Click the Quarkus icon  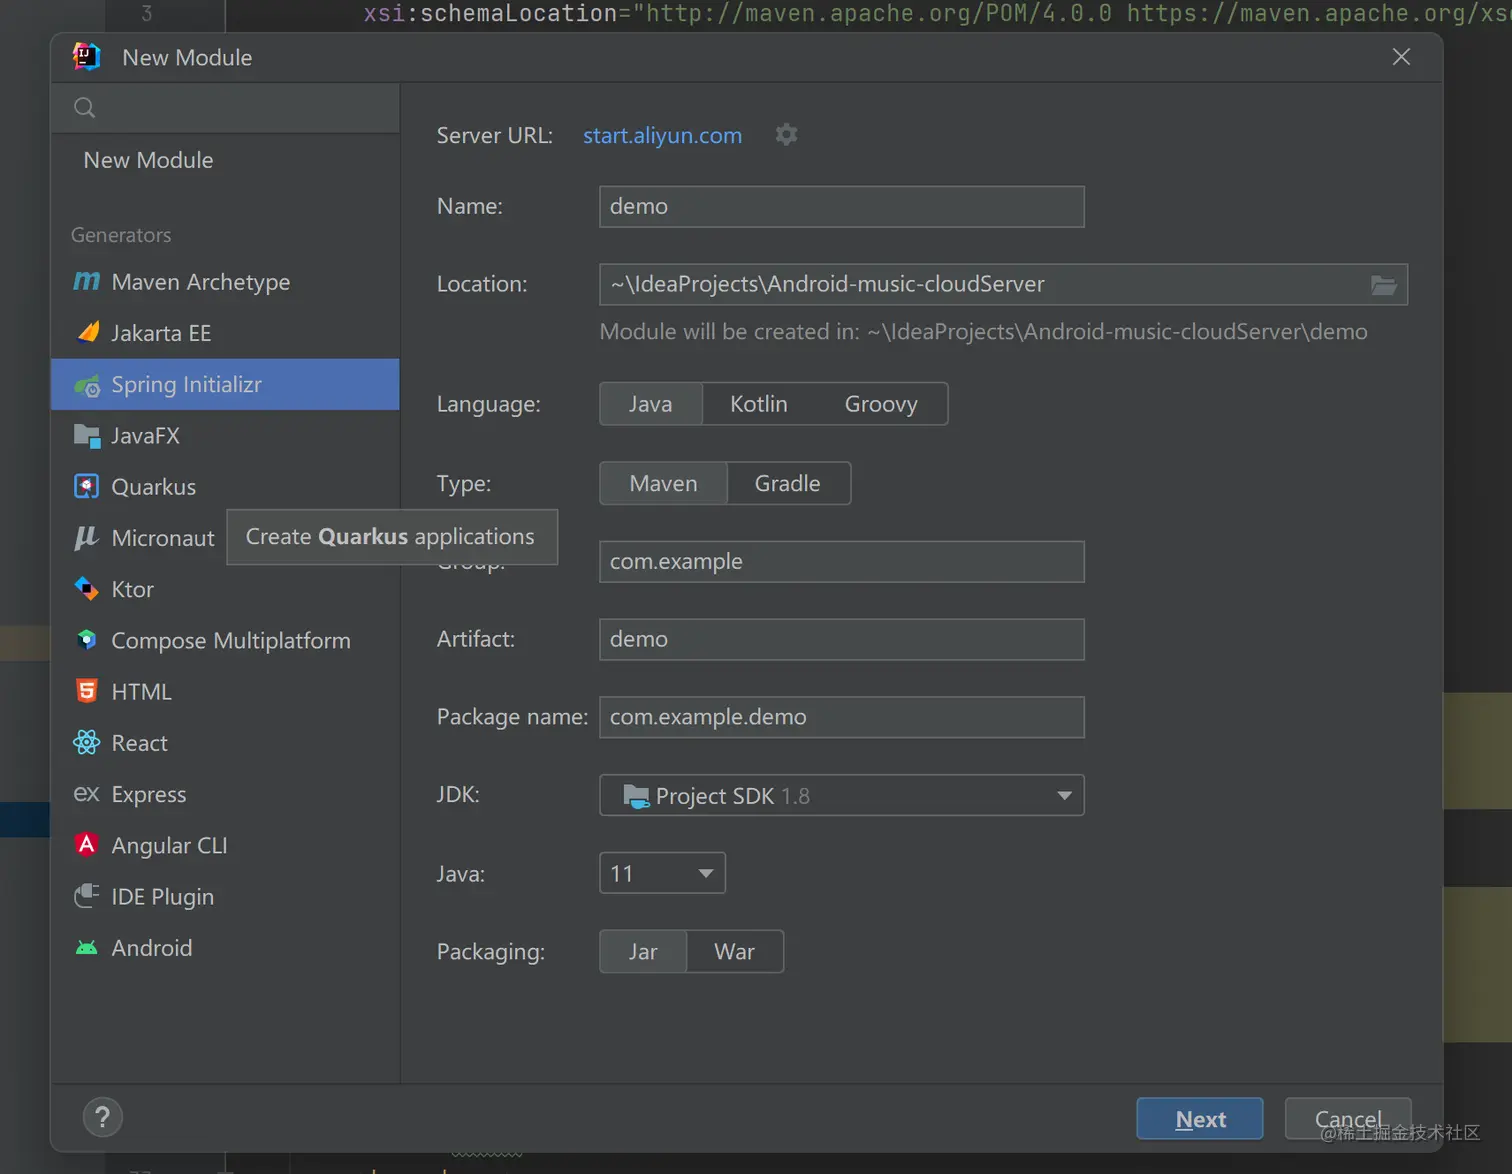click(x=87, y=487)
